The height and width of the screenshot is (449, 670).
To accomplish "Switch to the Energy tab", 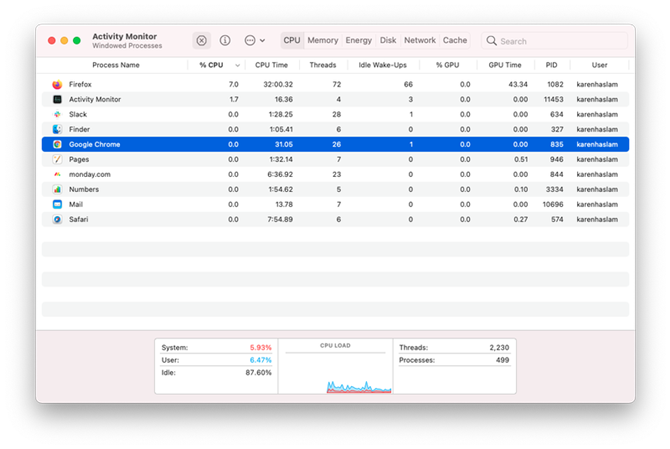I will click(x=359, y=40).
